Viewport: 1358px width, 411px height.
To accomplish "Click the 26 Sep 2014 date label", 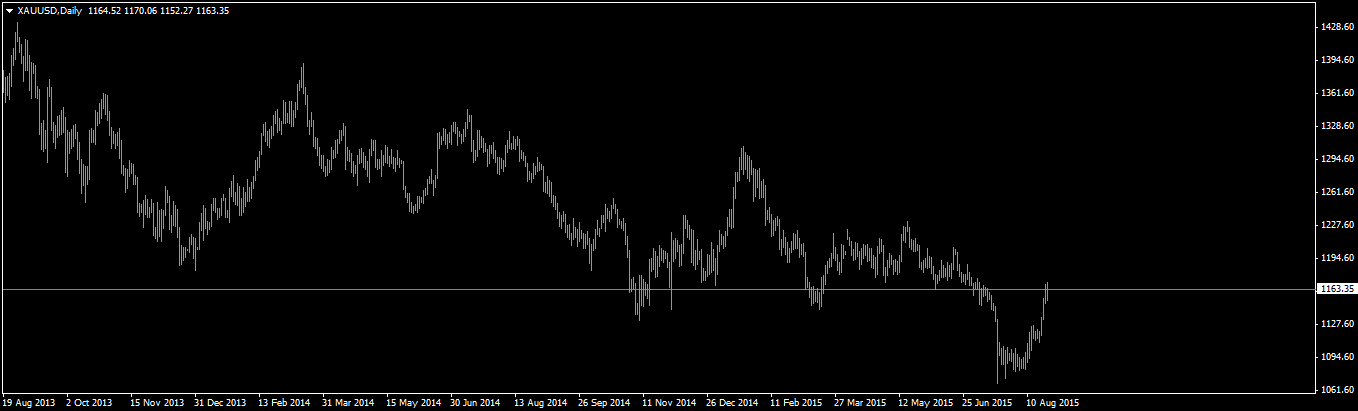I will pos(604,403).
